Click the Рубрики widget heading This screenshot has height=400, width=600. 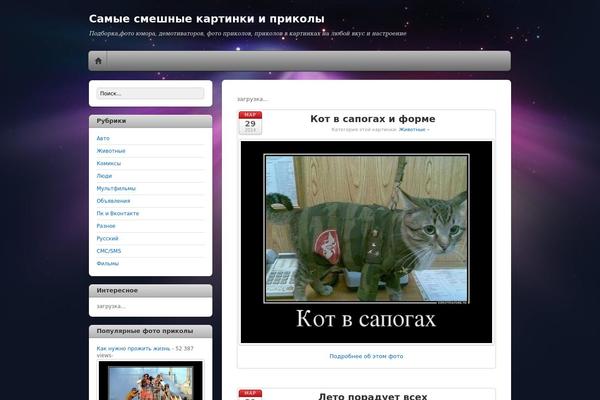tap(111, 121)
